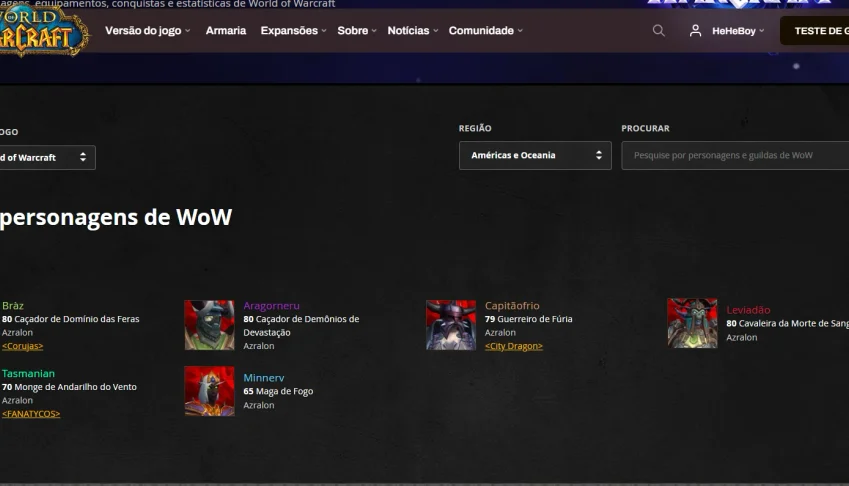Open the Corujas guild link

tap(22, 346)
